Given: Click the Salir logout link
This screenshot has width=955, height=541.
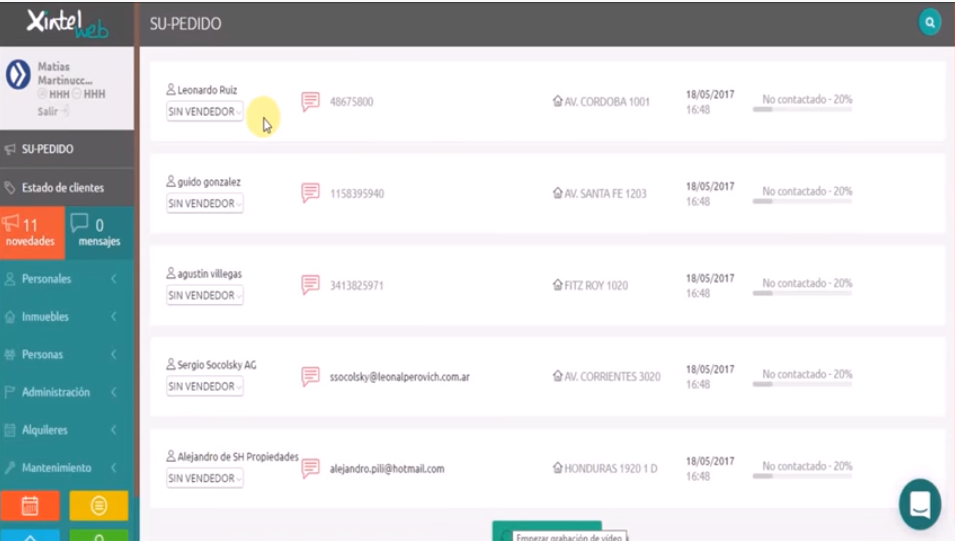Looking at the screenshot, I should pos(49,111).
